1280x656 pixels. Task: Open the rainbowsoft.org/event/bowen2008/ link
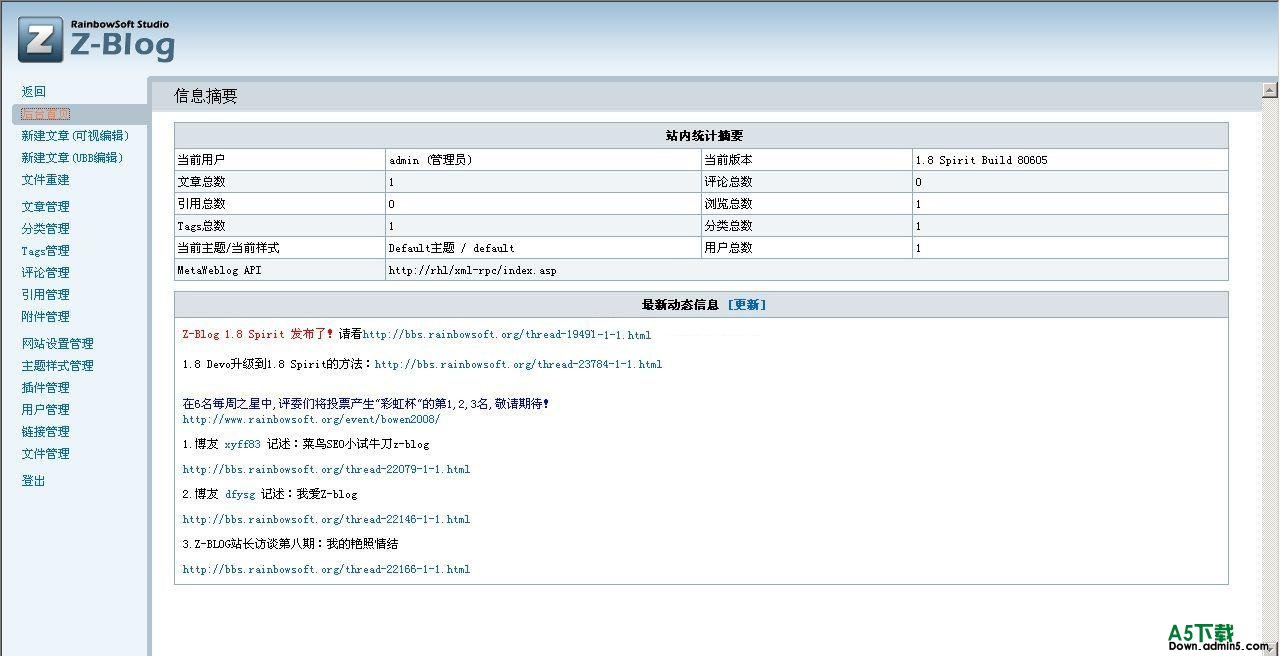click(311, 420)
